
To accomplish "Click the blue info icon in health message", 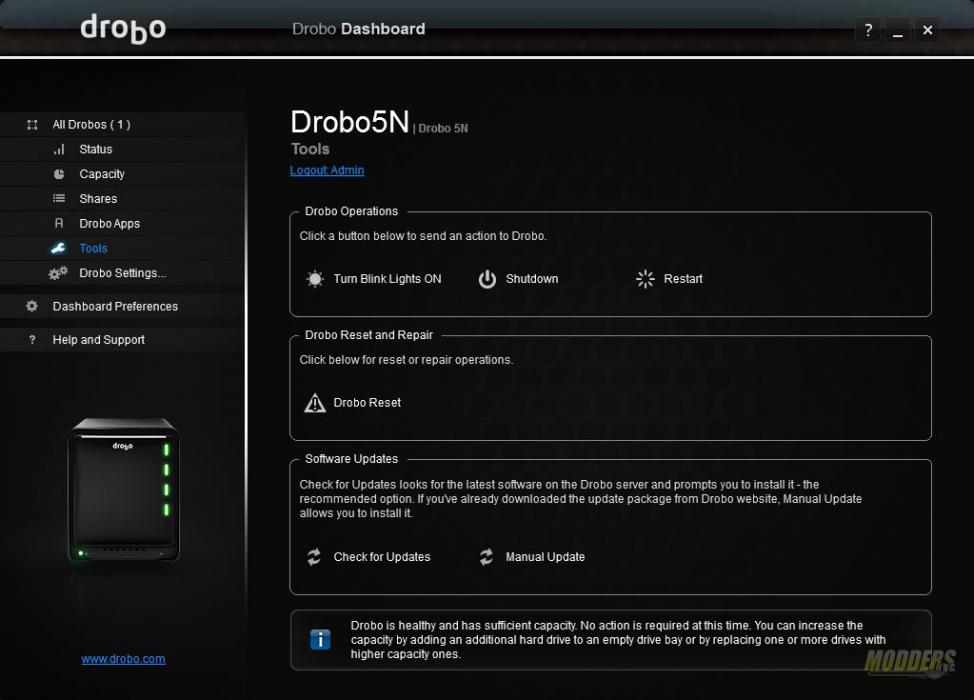I will pyautogui.click(x=319, y=639).
